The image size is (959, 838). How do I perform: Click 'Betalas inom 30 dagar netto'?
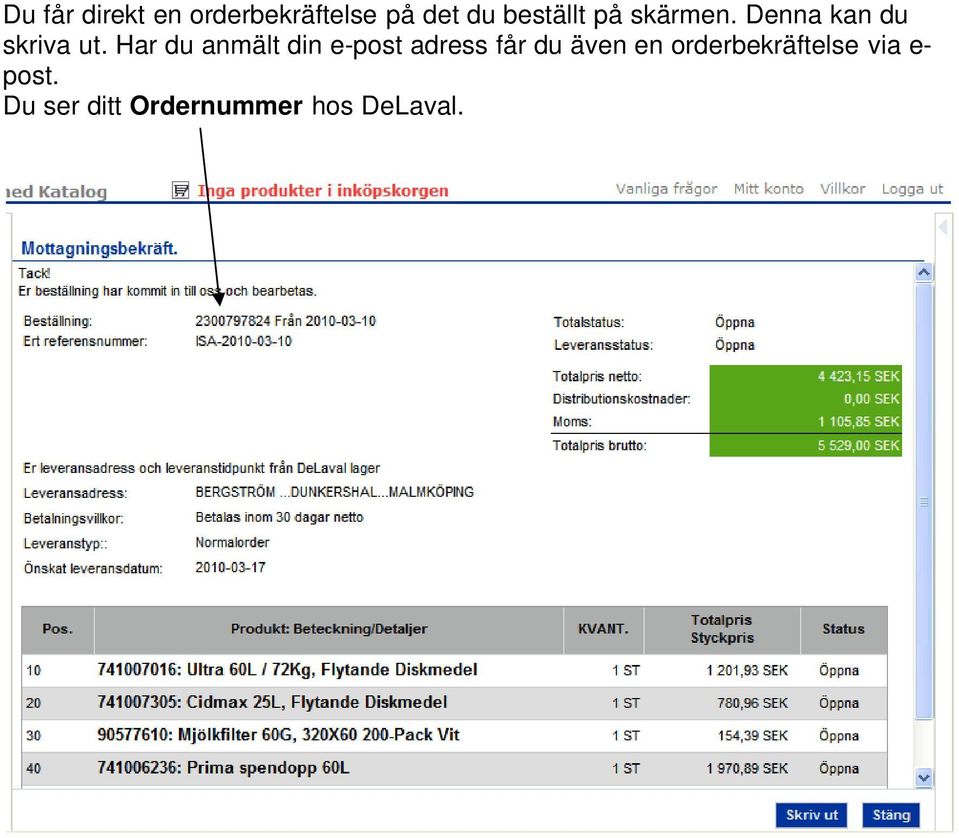coord(280,517)
